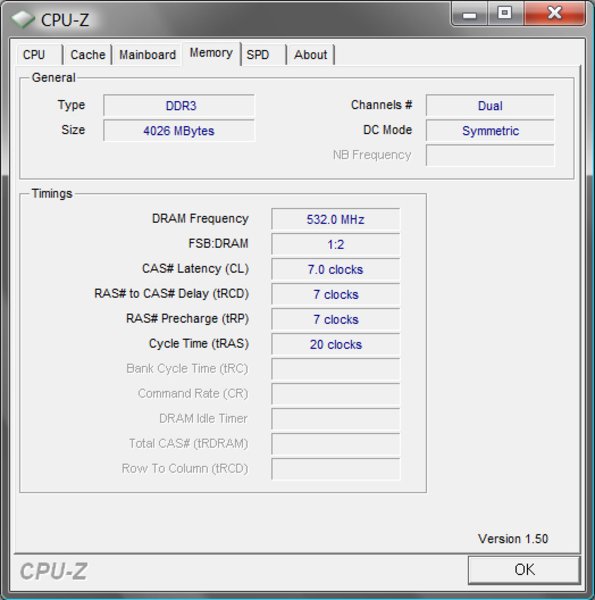The image size is (595, 600).
Task: Click the CPU-Z chip icon in title bar
Action: (23, 19)
